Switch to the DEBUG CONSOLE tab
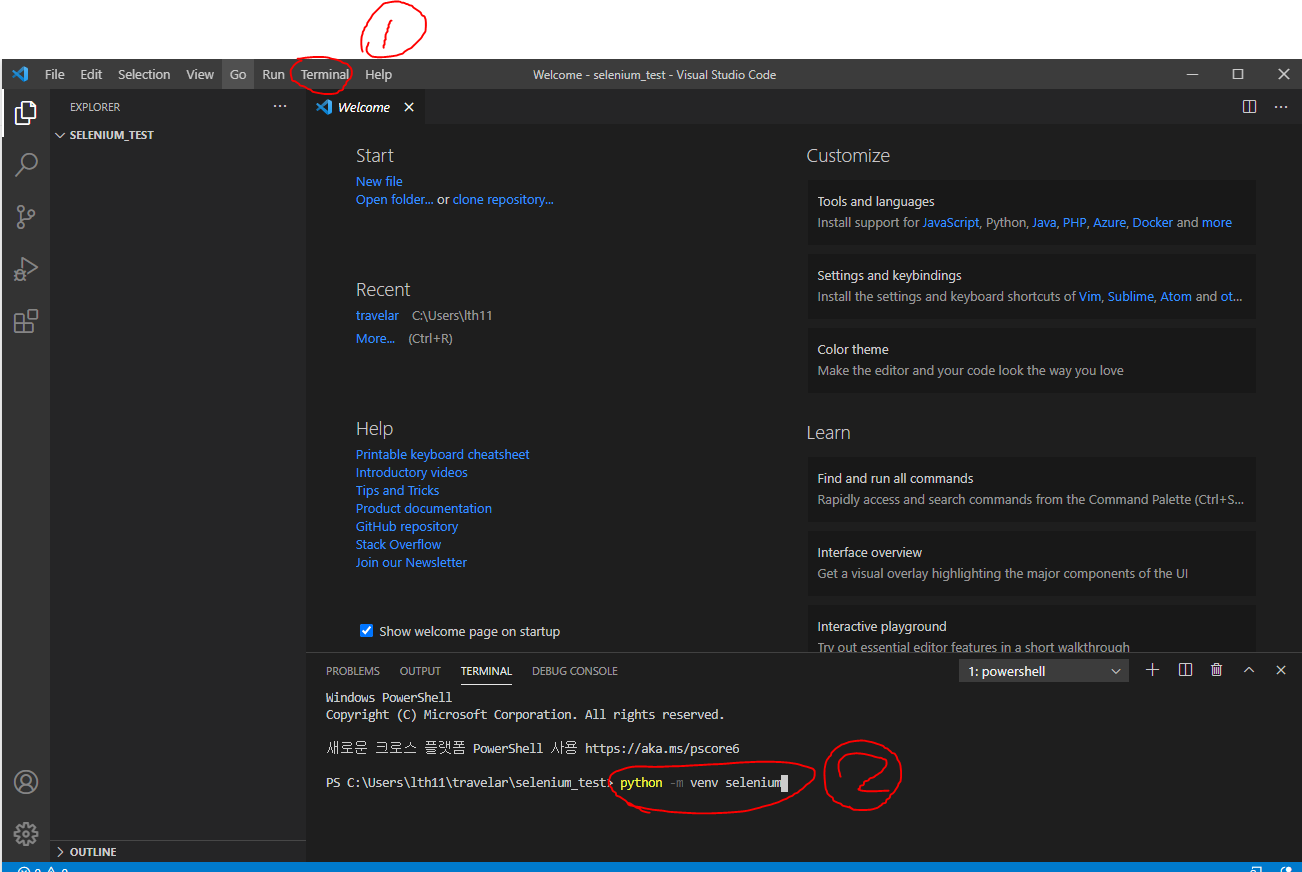 (575, 671)
